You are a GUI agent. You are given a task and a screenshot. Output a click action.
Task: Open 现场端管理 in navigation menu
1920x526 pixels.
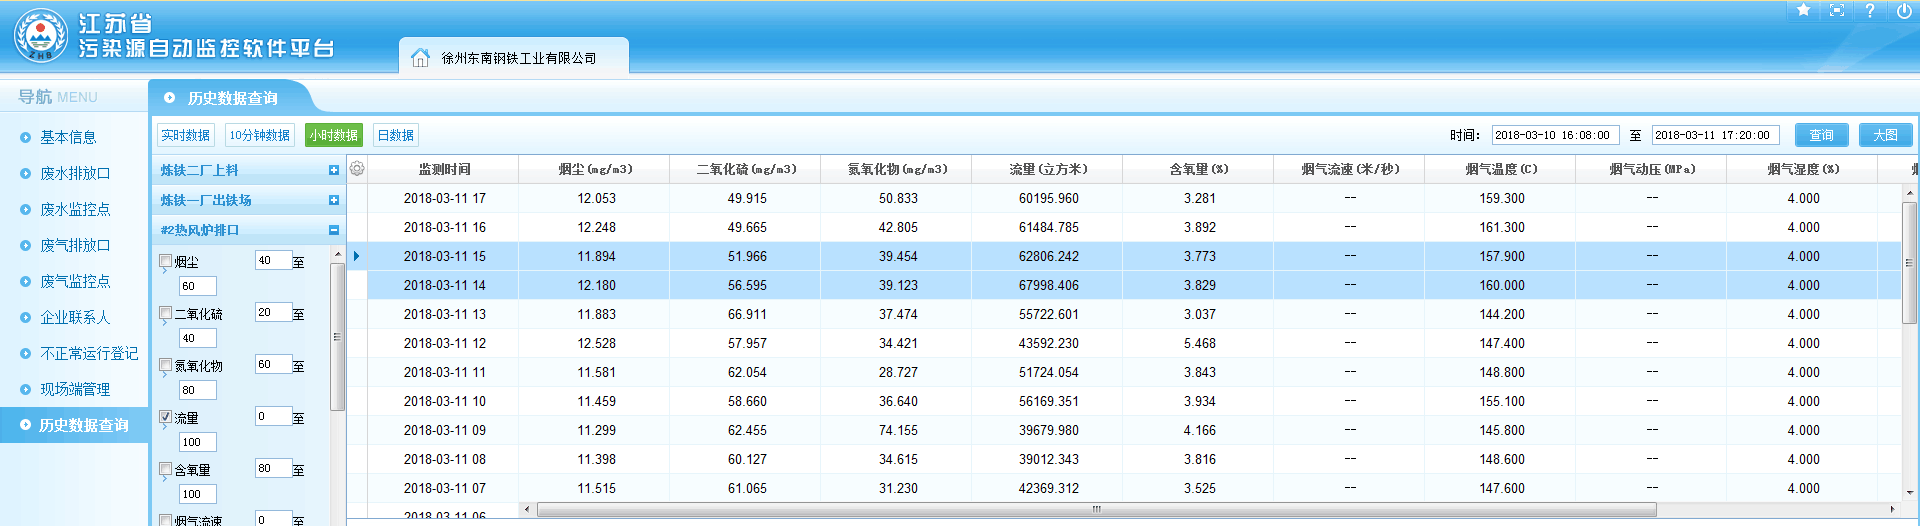(75, 390)
